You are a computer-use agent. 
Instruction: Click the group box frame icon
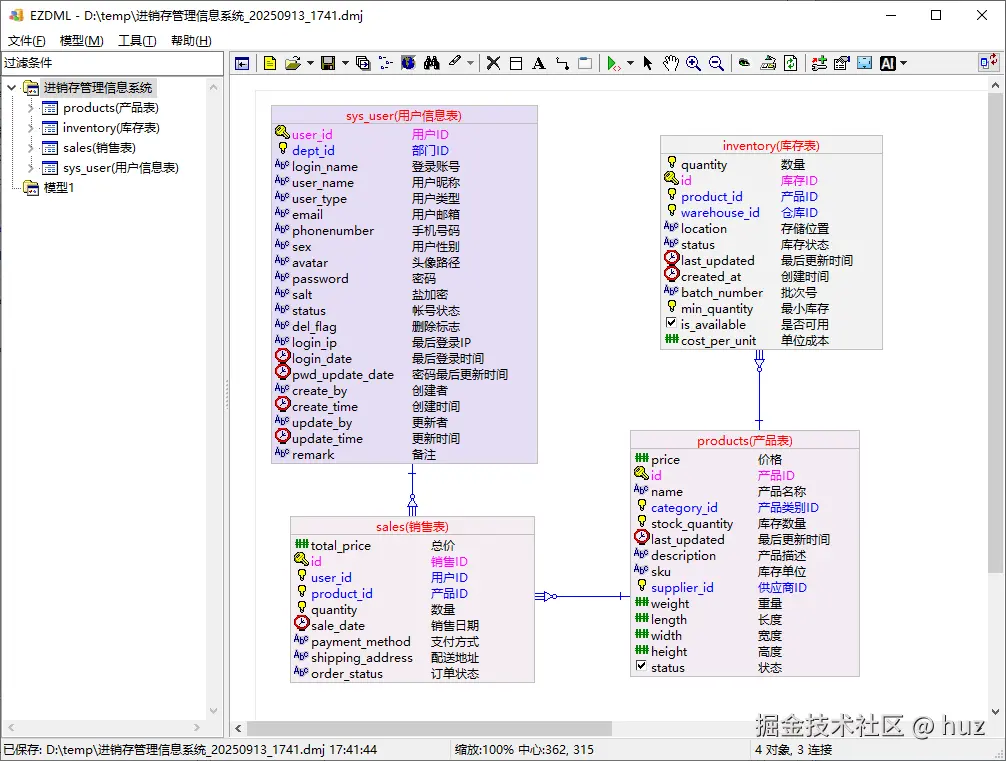[585, 63]
